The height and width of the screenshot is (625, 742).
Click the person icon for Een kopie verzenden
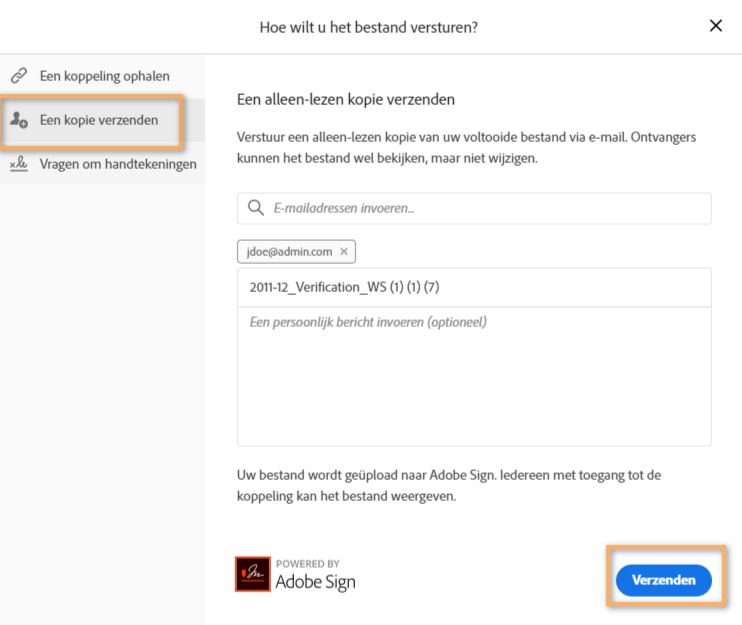click(x=18, y=120)
